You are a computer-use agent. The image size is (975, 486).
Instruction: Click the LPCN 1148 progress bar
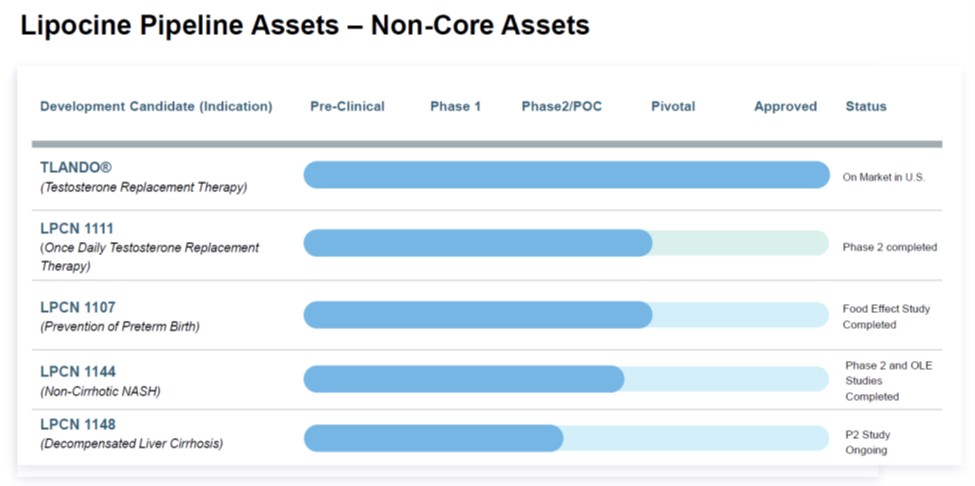coord(433,438)
